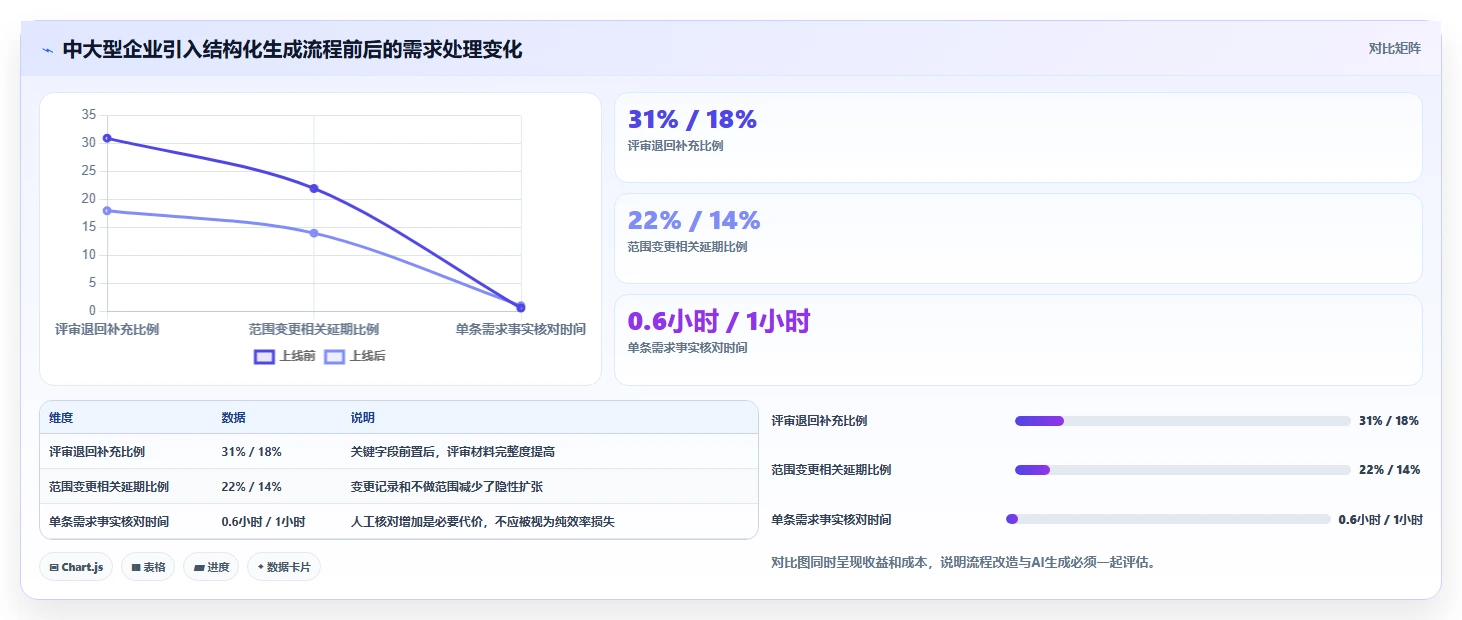Screen dimensions: 1462x620
Task: Click the 范围变更相关延期比例 progress bar
Action: pyautogui.click(x=1183, y=470)
